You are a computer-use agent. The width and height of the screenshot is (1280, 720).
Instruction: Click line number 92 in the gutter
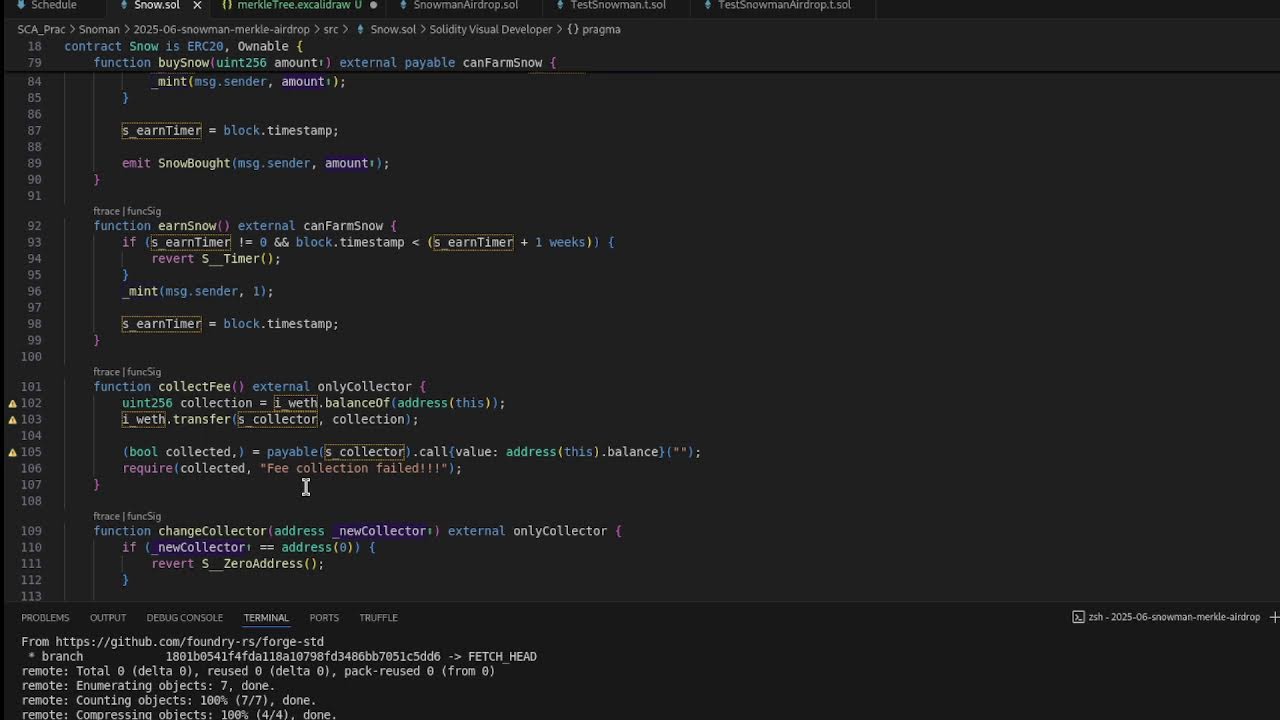[x=35, y=226]
